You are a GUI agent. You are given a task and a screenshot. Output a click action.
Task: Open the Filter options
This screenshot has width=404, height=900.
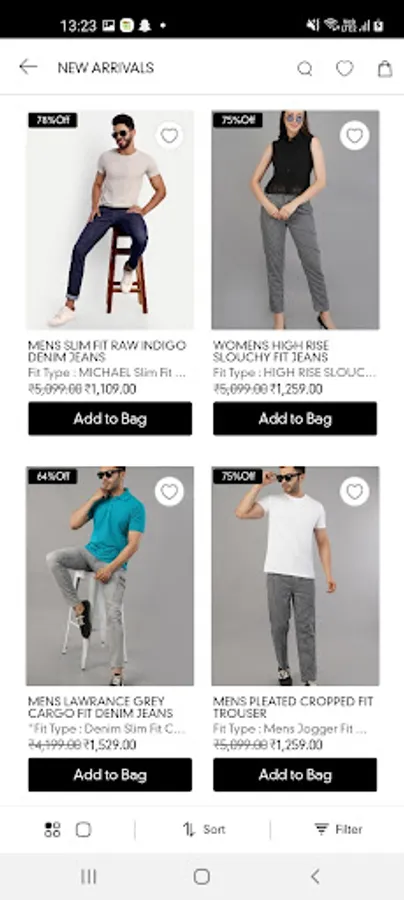(x=339, y=829)
